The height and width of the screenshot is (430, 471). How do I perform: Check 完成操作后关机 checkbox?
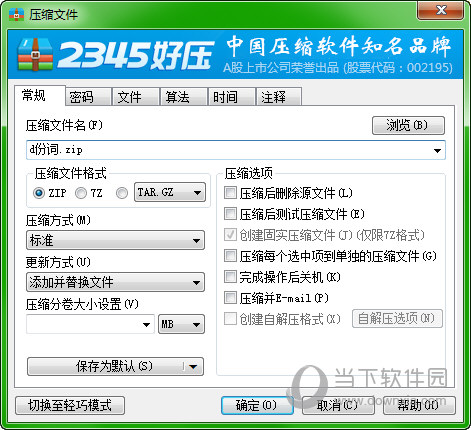click(230, 277)
